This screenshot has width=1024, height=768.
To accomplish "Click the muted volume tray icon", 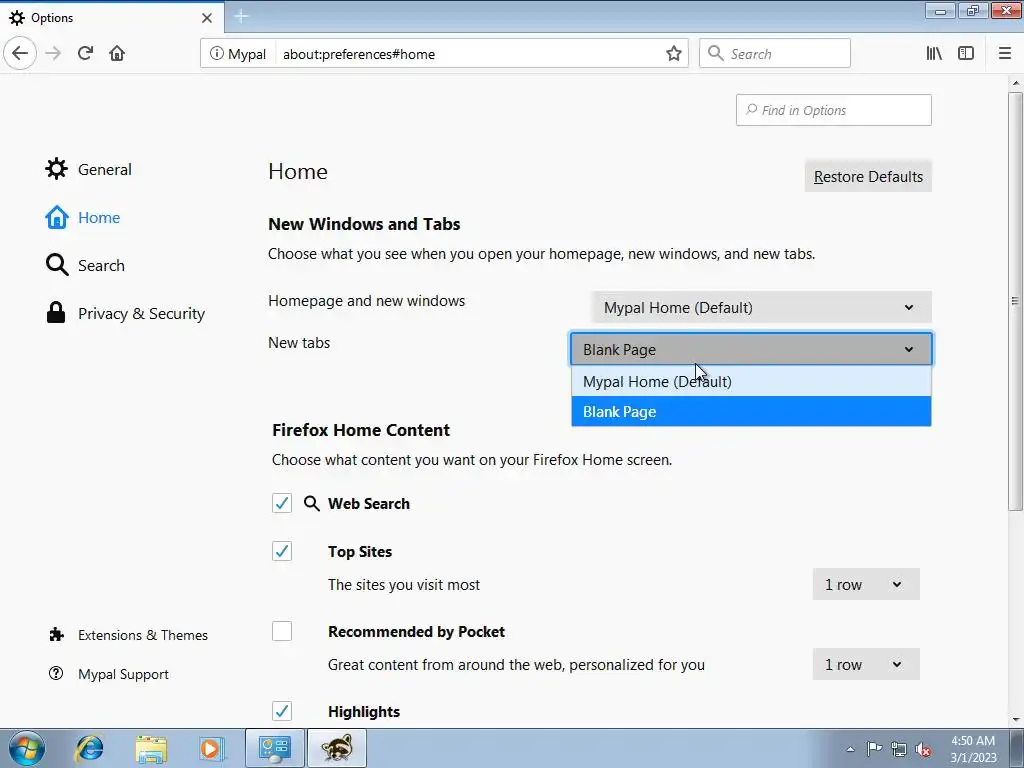I will point(923,749).
